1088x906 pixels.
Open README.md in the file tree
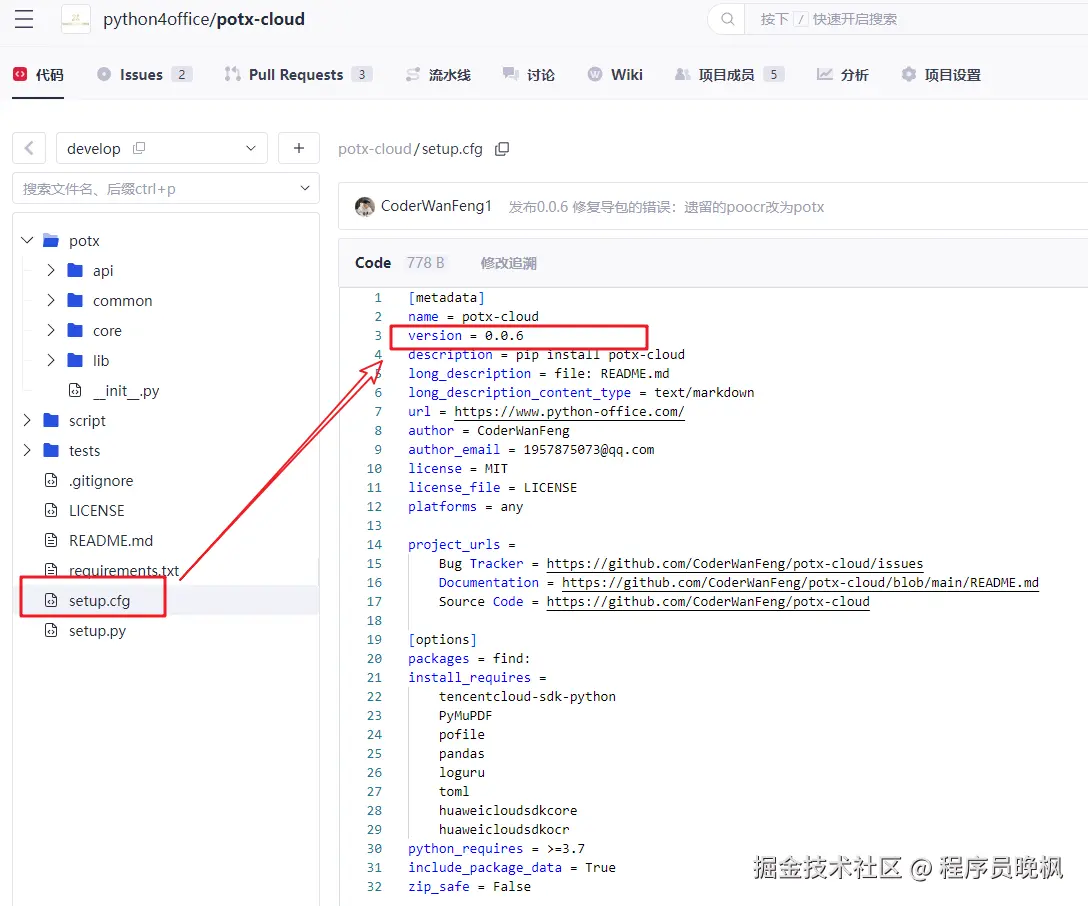pyautogui.click(x=110, y=540)
